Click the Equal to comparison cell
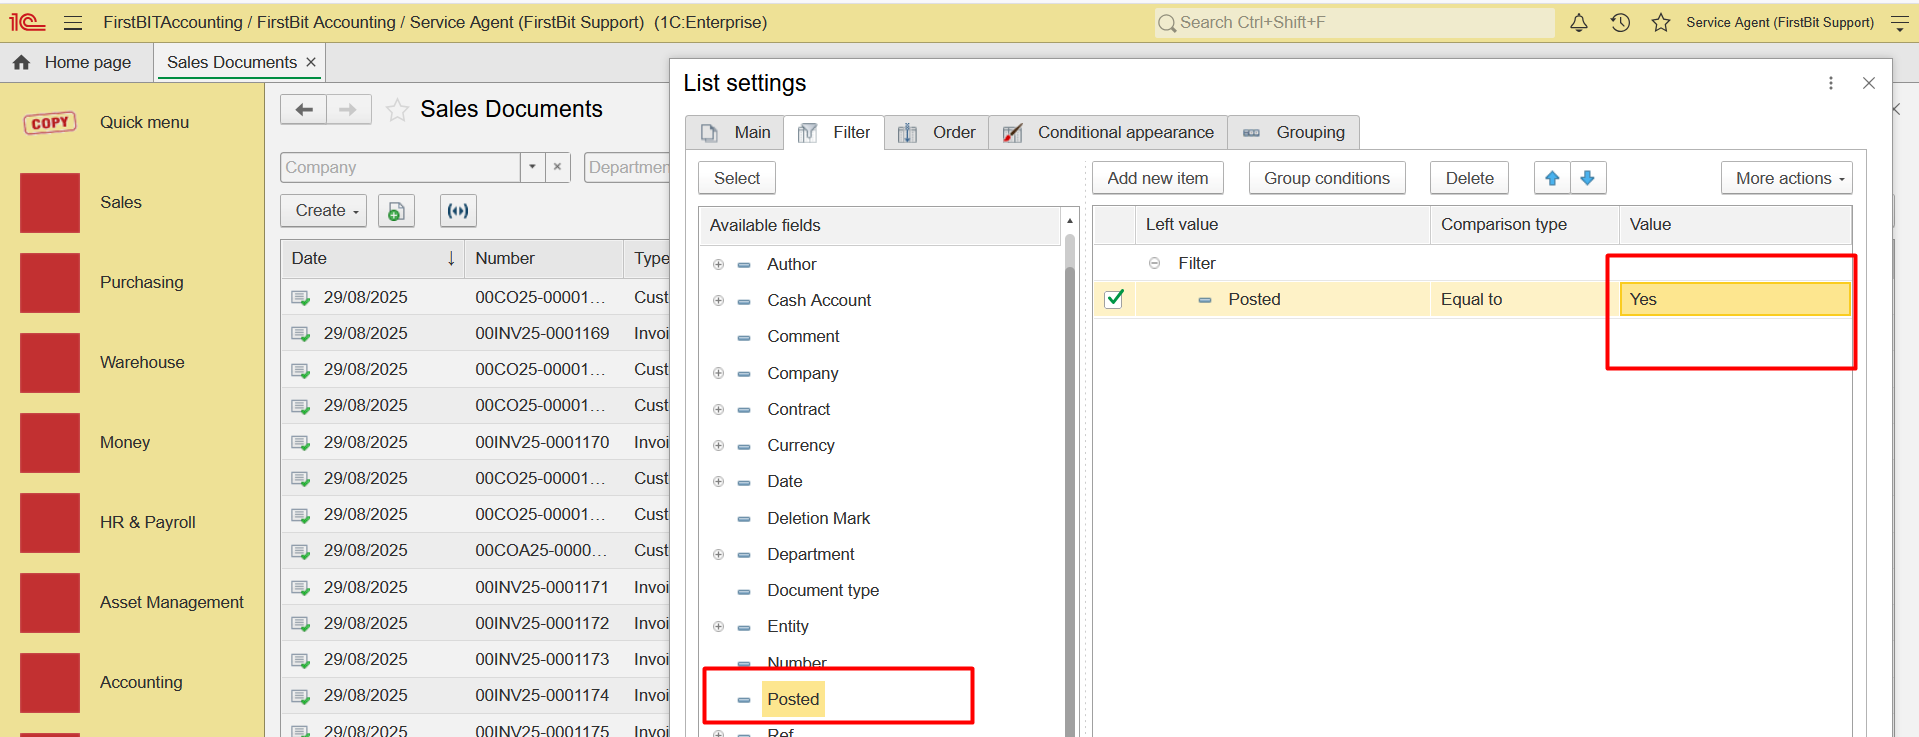Screen dimensions: 1919x737 click(1524, 299)
